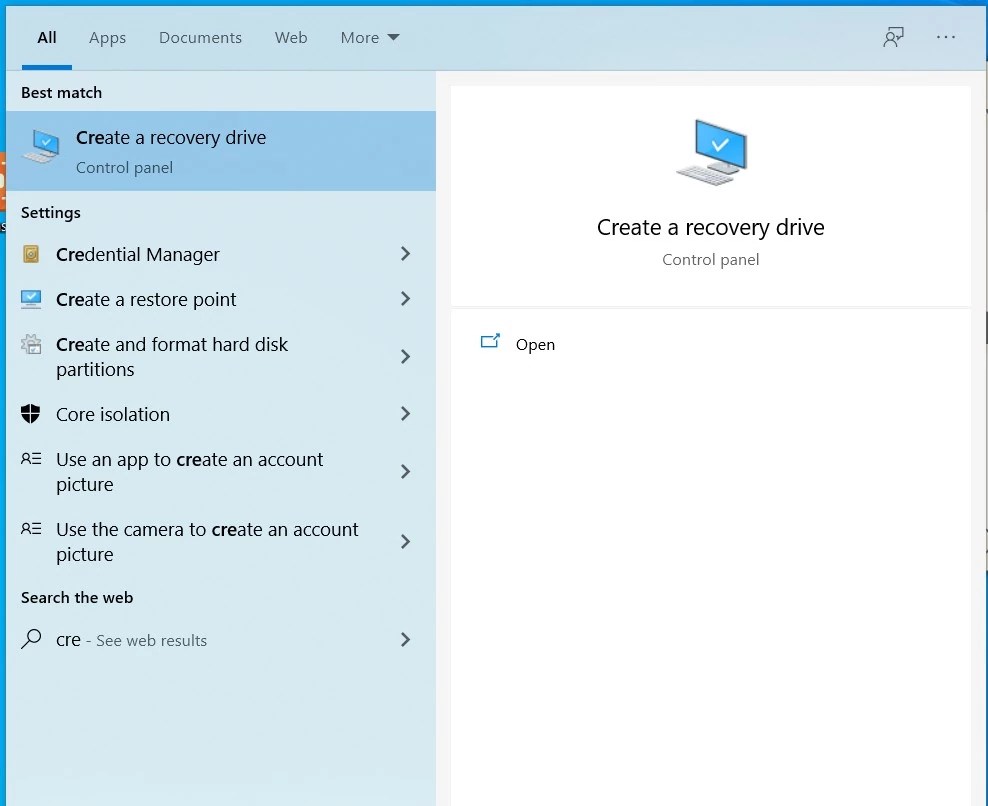Switch to the Documents tab
This screenshot has width=988, height=806.
(x=200, y=37)
